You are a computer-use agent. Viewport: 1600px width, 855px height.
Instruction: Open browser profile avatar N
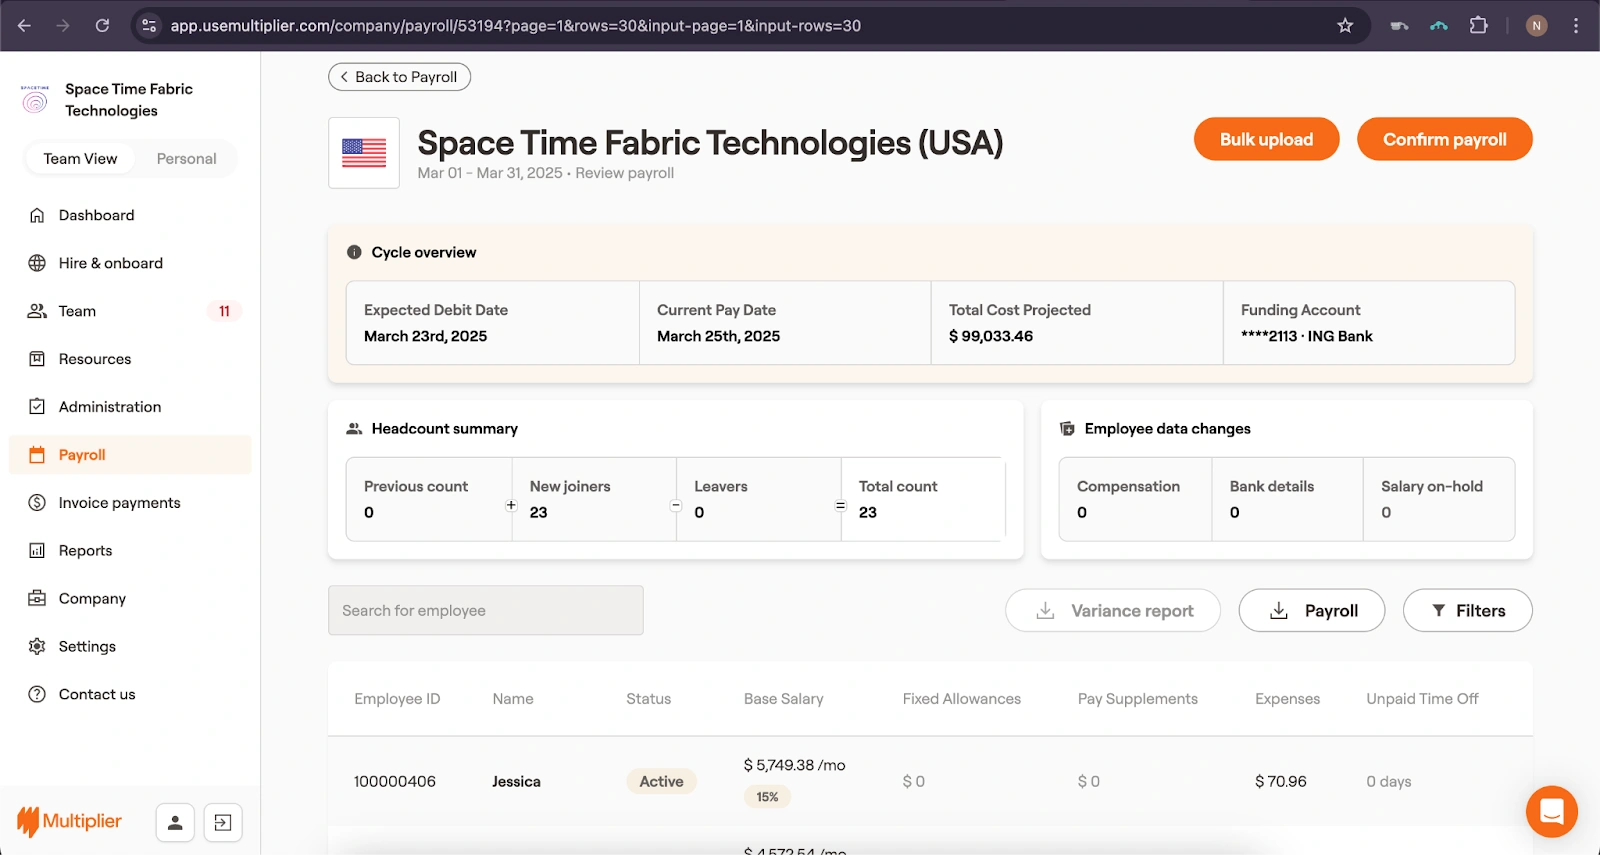tap(1536, 26)
